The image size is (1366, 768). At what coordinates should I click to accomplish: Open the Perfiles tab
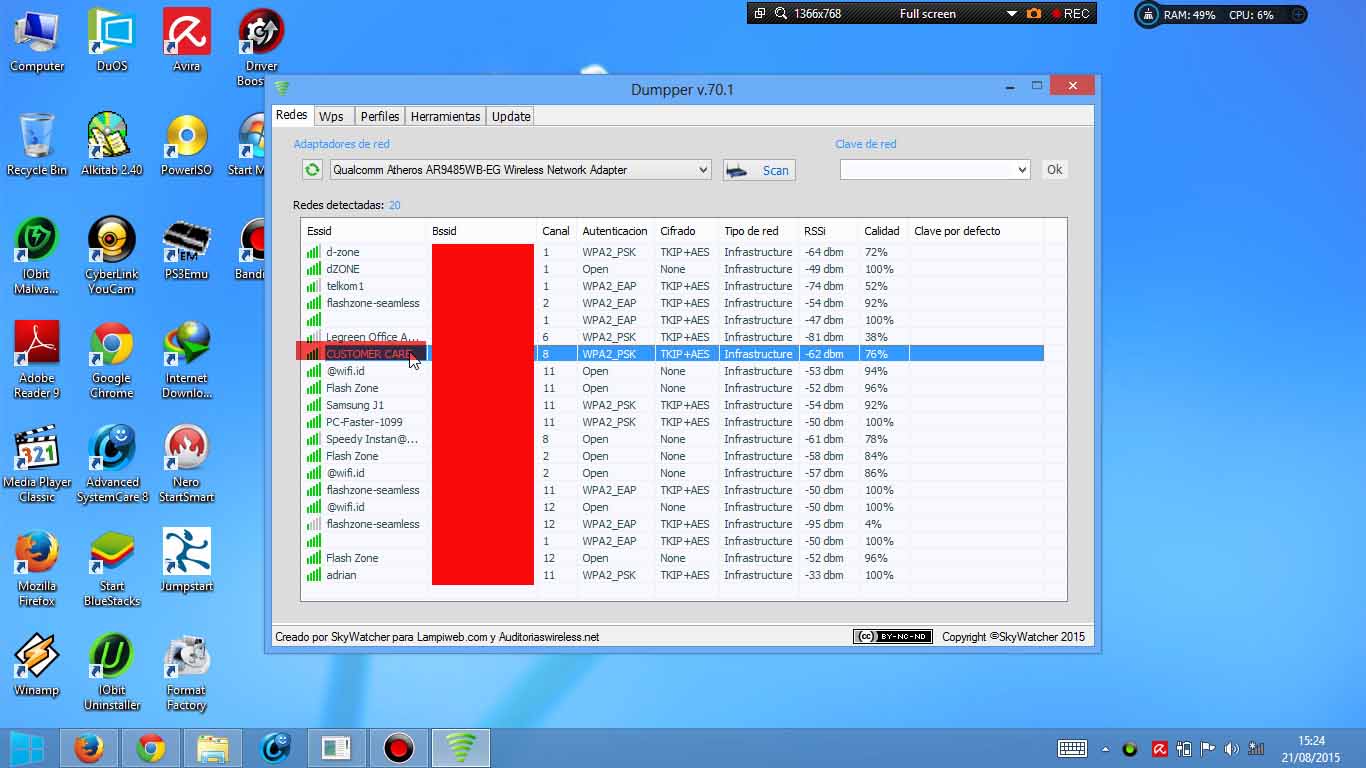[x=380, y=116]
